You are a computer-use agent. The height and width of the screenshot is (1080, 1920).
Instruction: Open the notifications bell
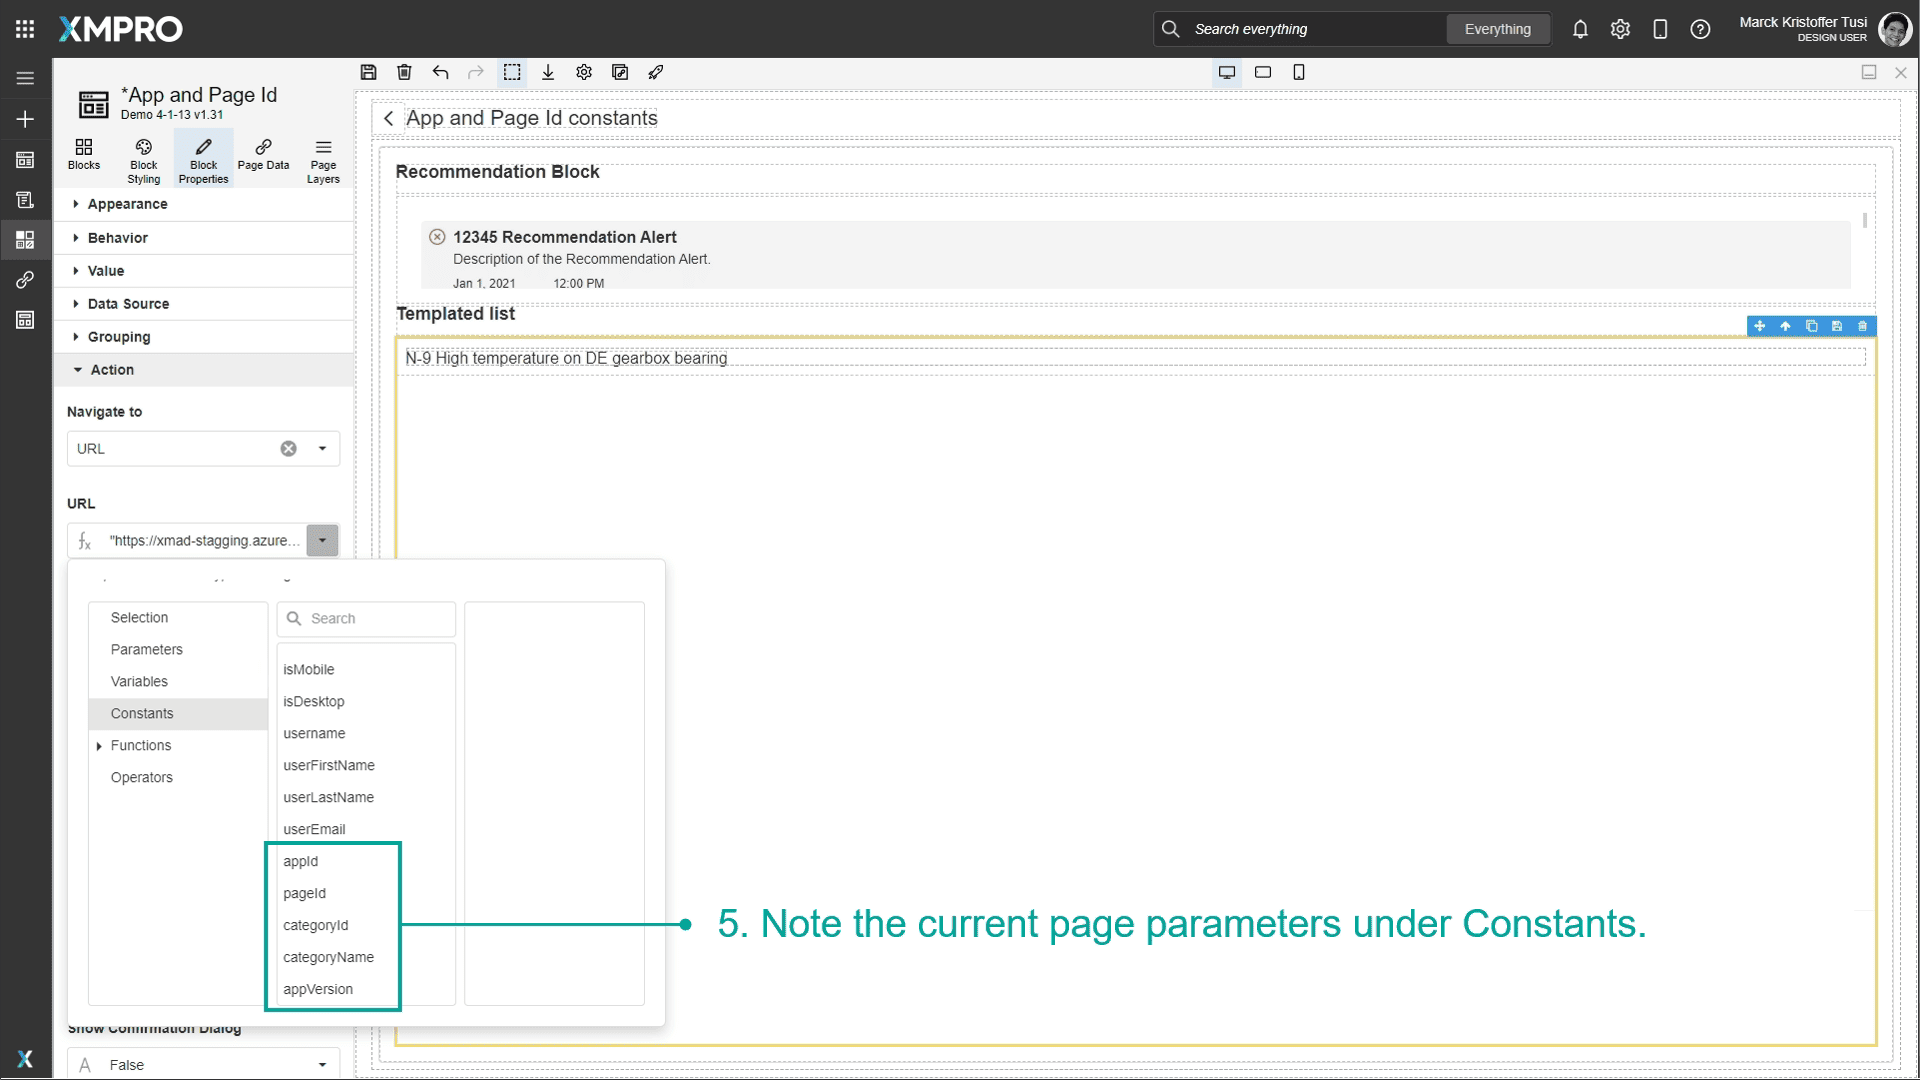[x=1580, y=29]
